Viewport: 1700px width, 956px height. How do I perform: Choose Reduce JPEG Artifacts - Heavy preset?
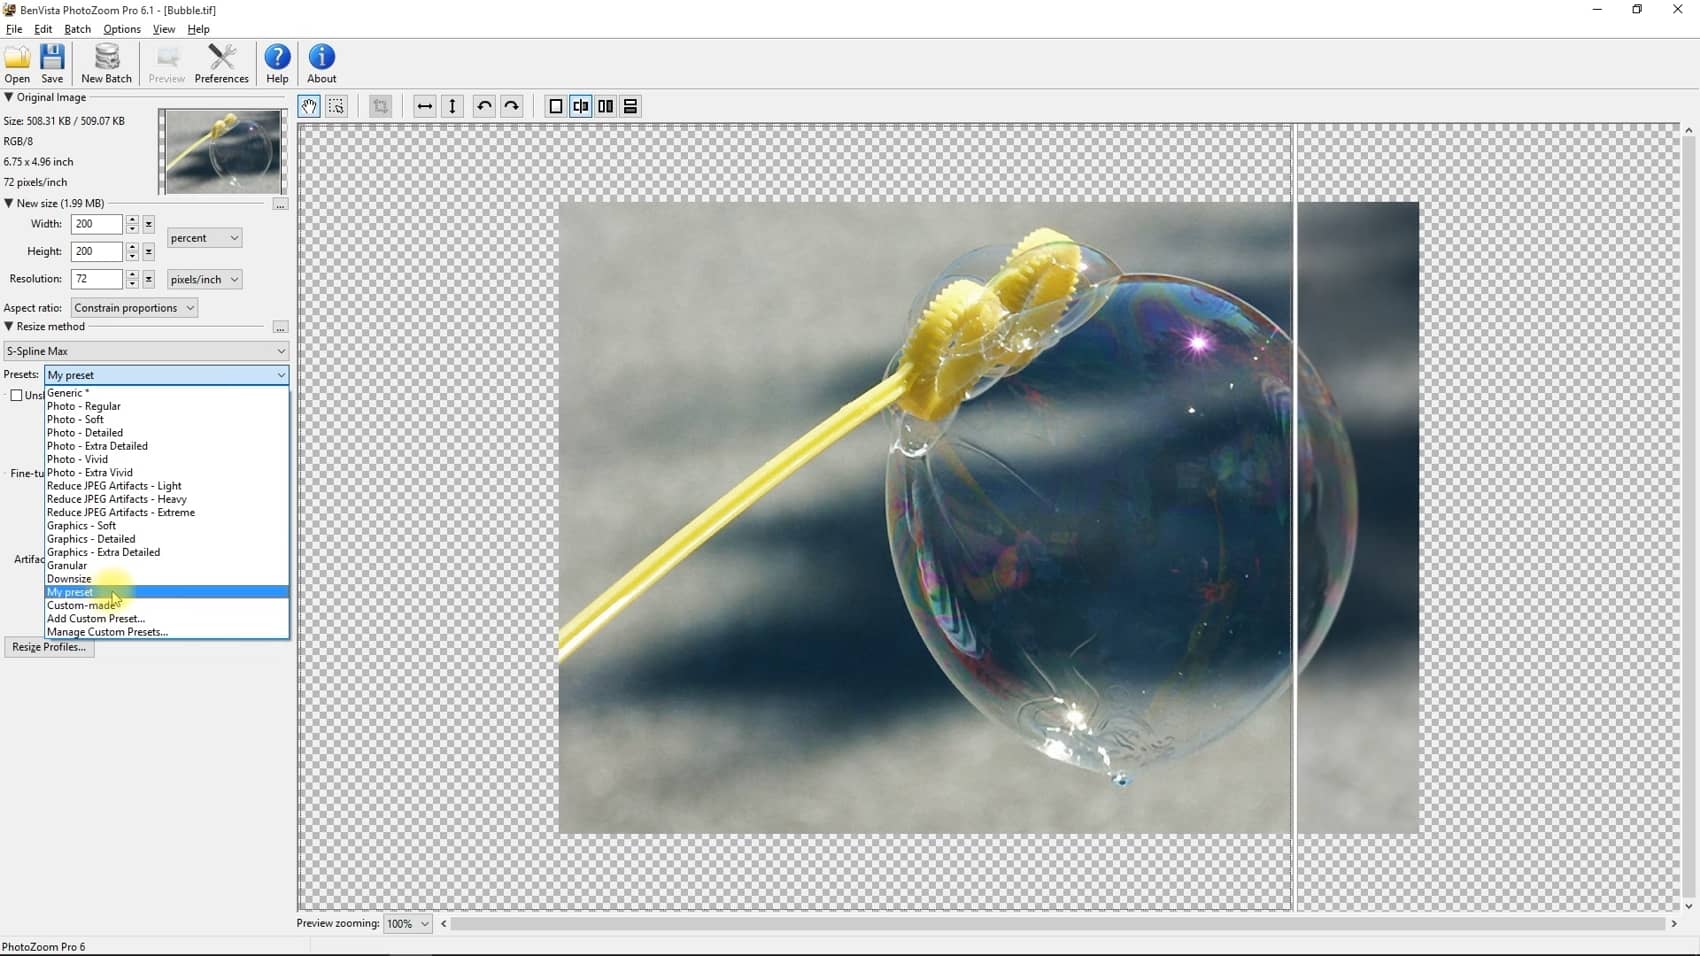167,499
